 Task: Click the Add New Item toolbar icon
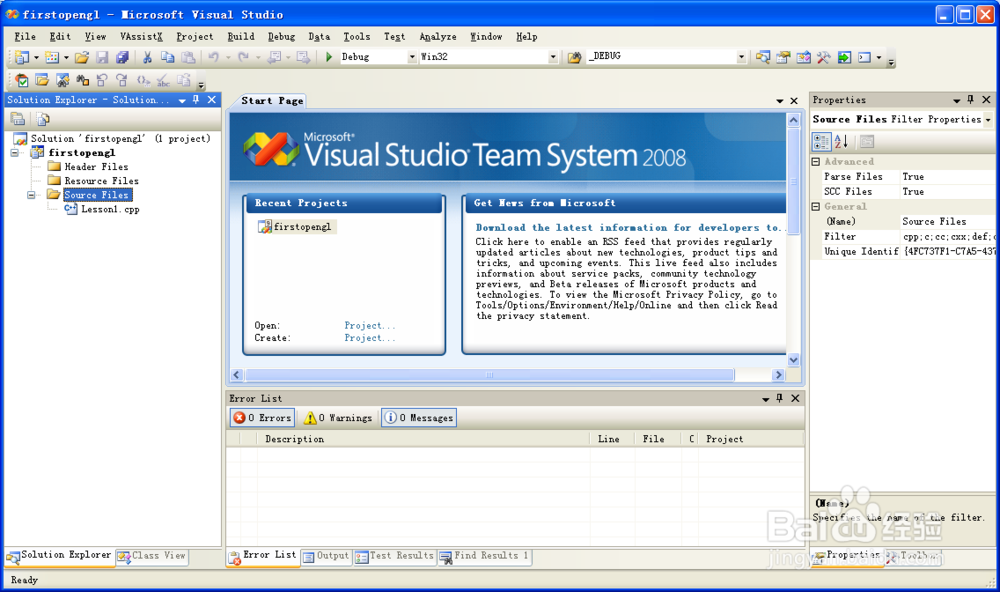[52, 57]
